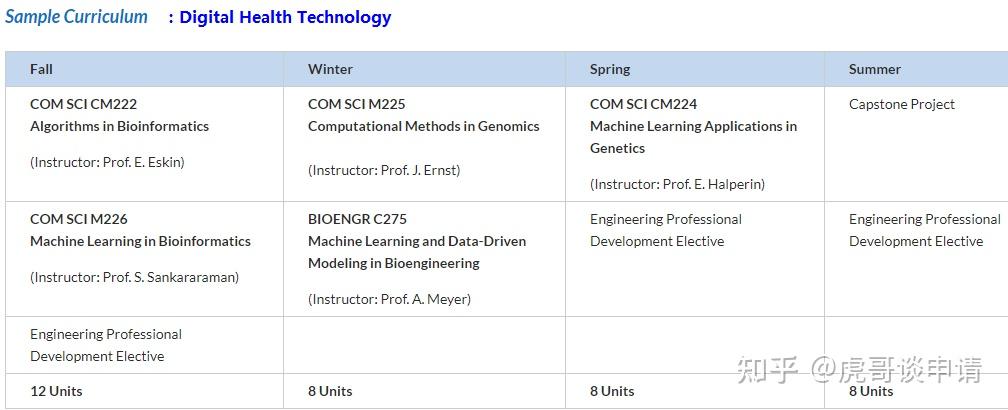The width and height of the screenshot is (1008, 410).
Task: Click COM SCI M226 course code
Action: (x=79, y=219)
